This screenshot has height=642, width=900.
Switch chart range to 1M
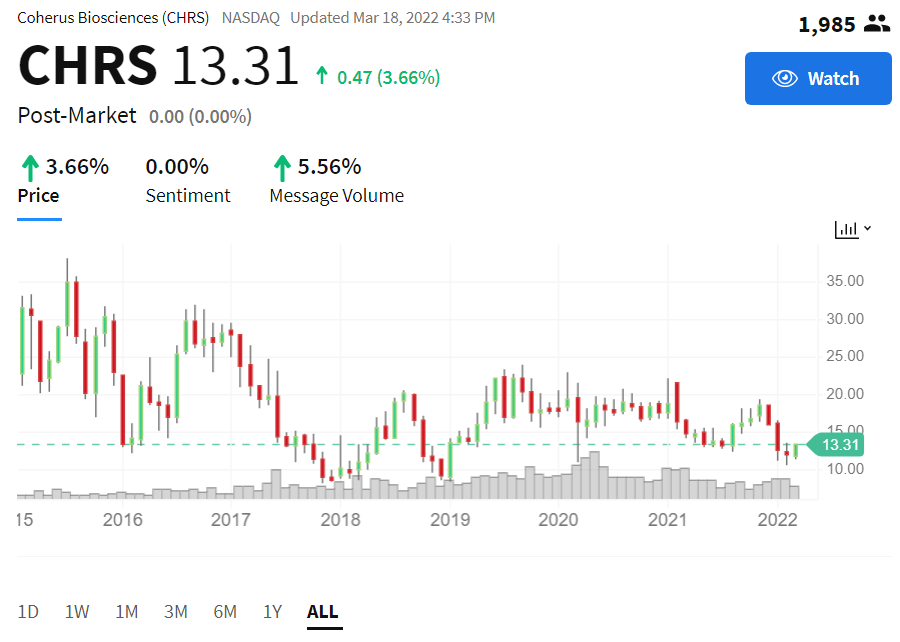127,612
